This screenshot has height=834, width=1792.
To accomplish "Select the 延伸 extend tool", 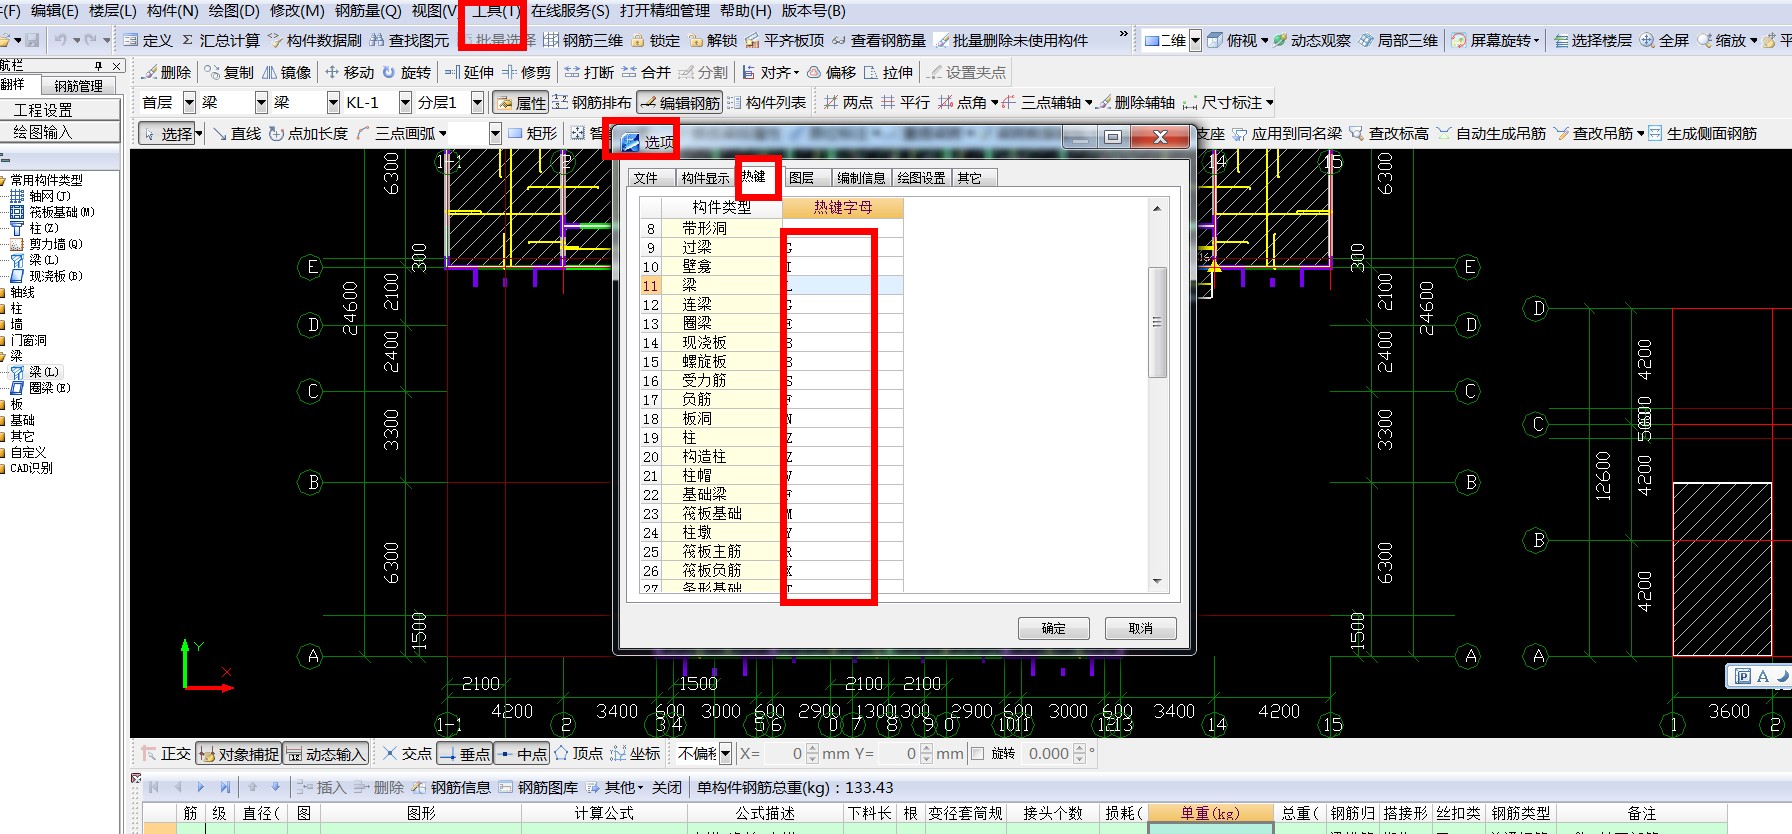I will [469, 73].
